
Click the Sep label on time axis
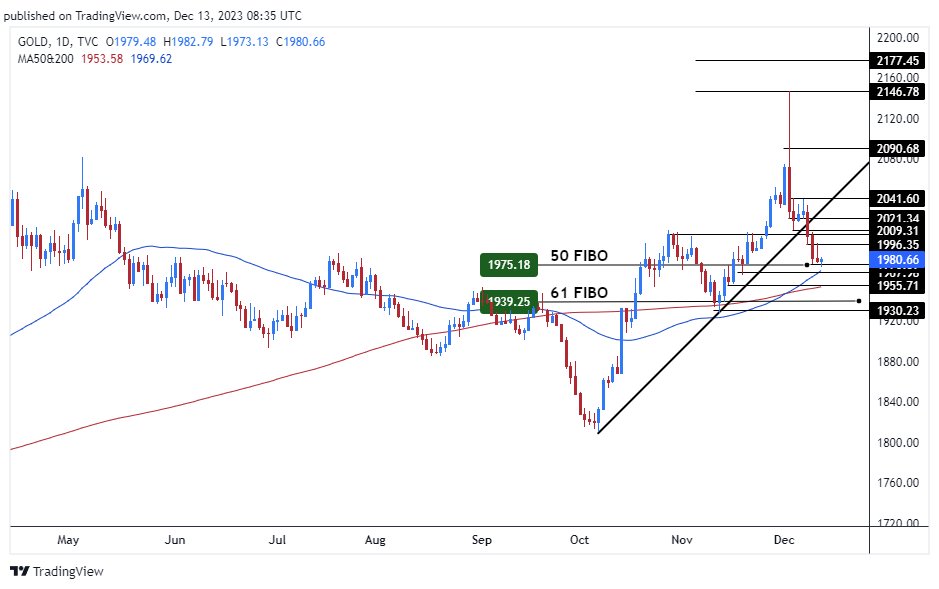point(481,540)
